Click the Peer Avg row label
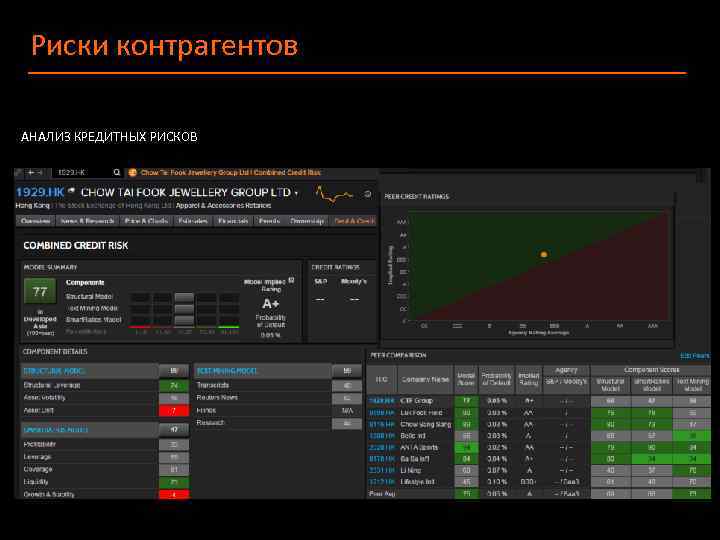This screenshot has height=540, width=720. [382, 494]
